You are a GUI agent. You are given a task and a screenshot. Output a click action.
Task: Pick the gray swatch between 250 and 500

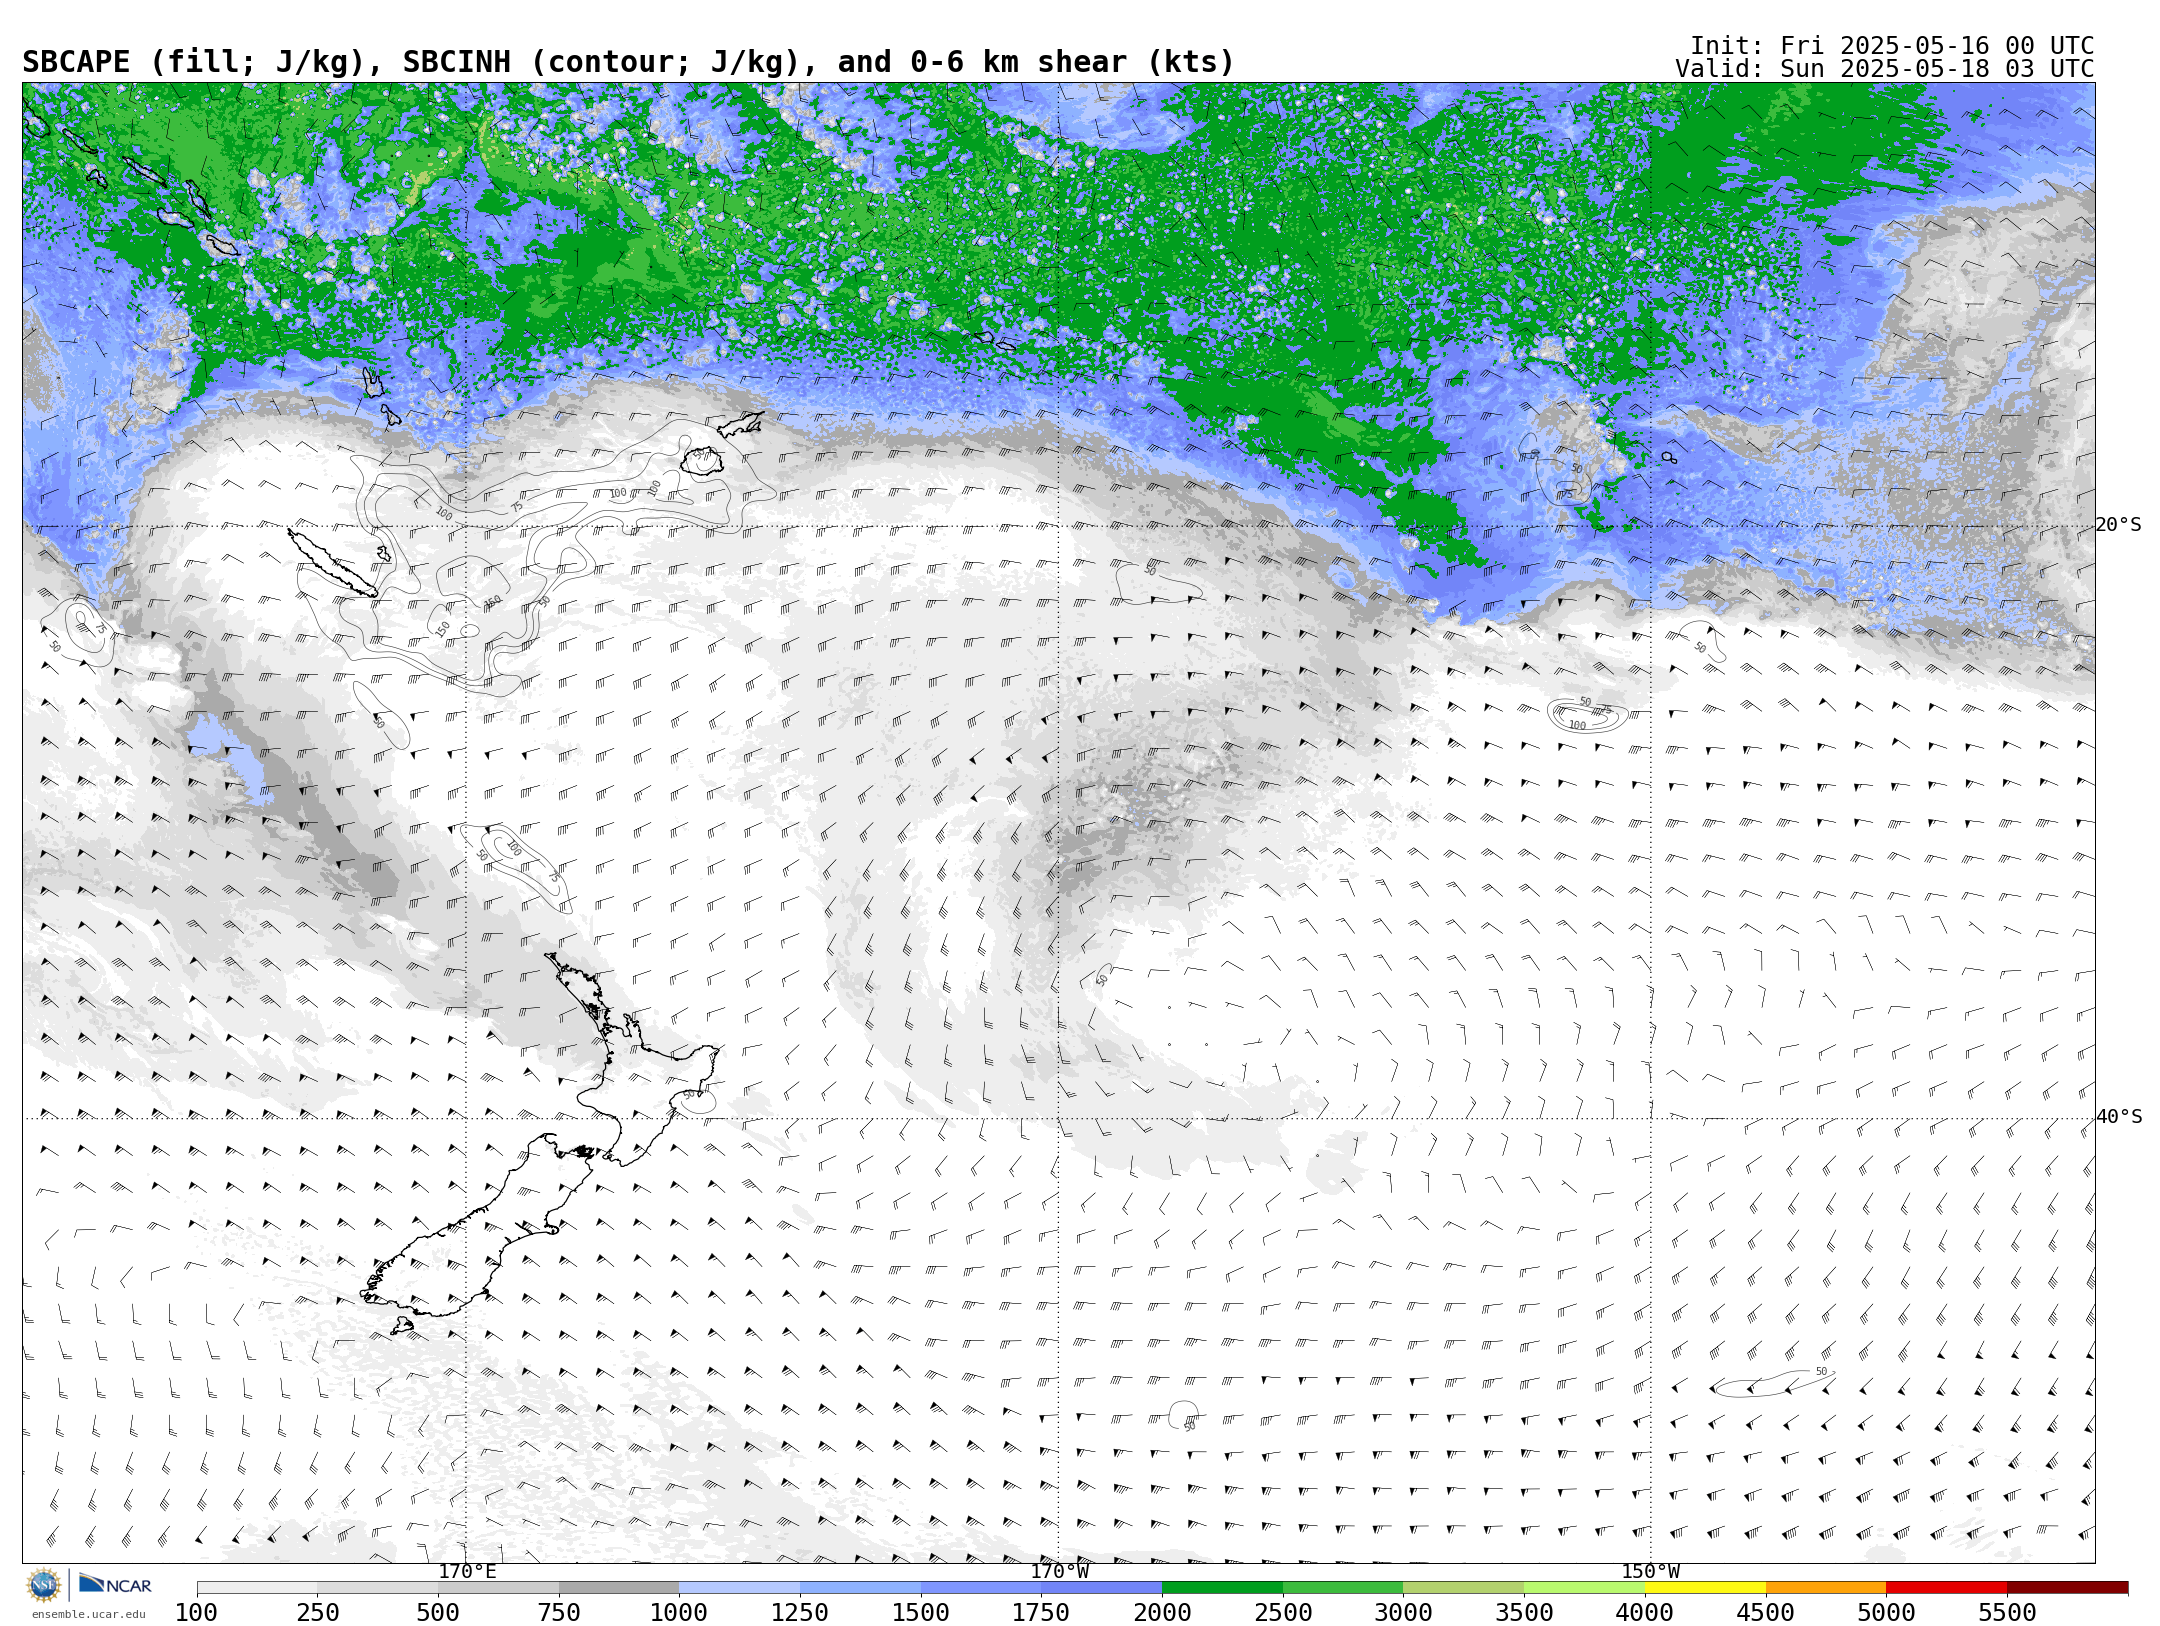(x=378, y=1588)
